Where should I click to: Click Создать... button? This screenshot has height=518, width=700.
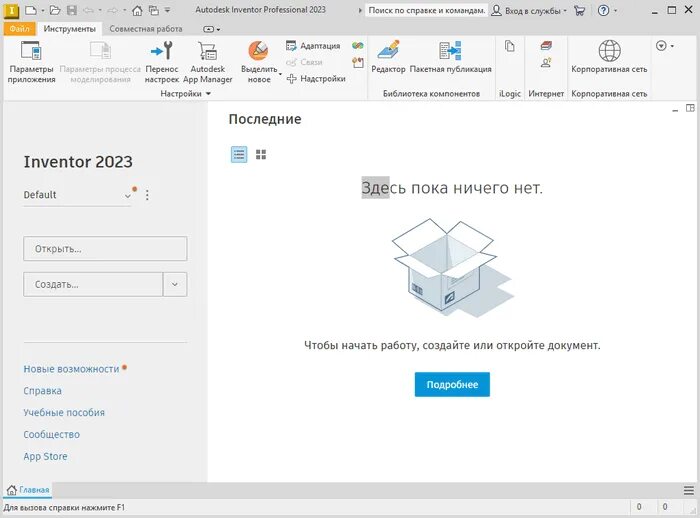(x=93, y=284)
